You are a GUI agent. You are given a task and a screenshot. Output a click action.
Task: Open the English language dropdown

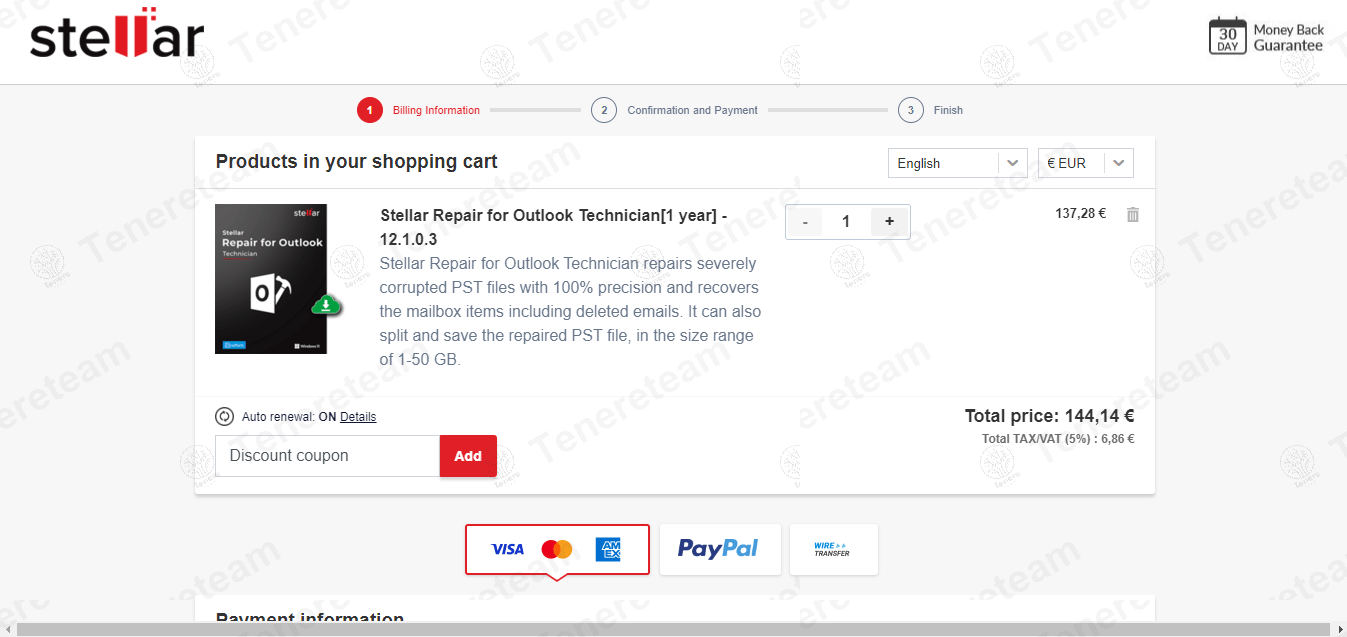point(957,163)
